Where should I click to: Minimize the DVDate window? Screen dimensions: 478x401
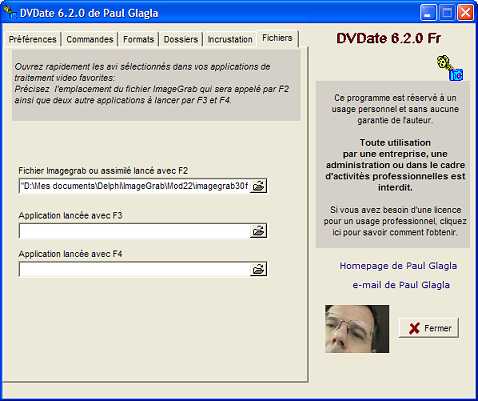(428, 13)
